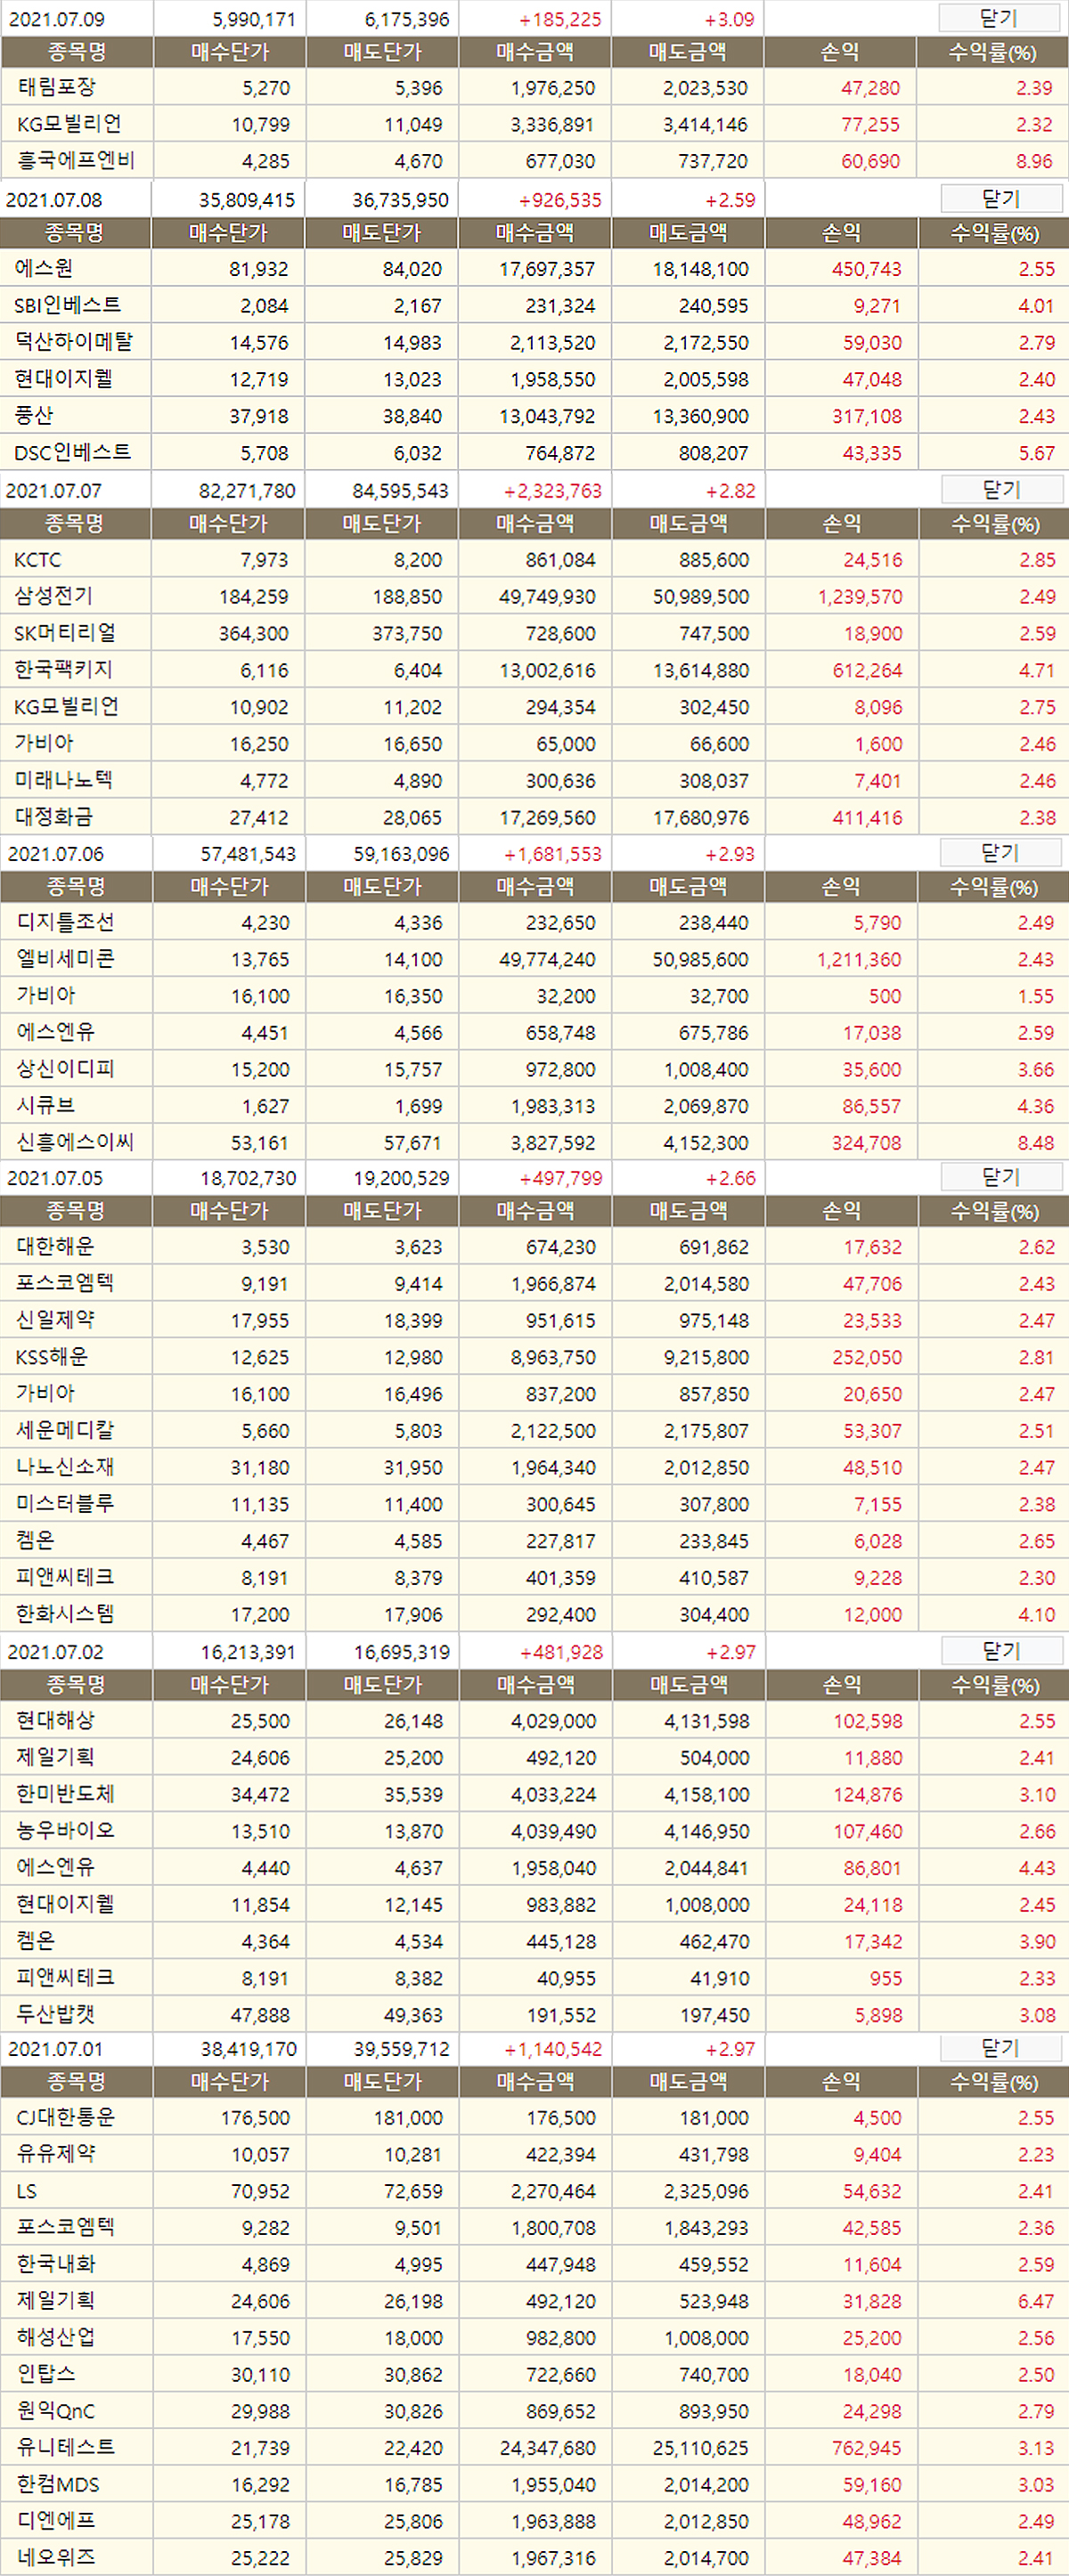This screenshot has width=1069, height=2576.
Task: Click stock name 디지틀조선
Action: click(x=66, y=922)
